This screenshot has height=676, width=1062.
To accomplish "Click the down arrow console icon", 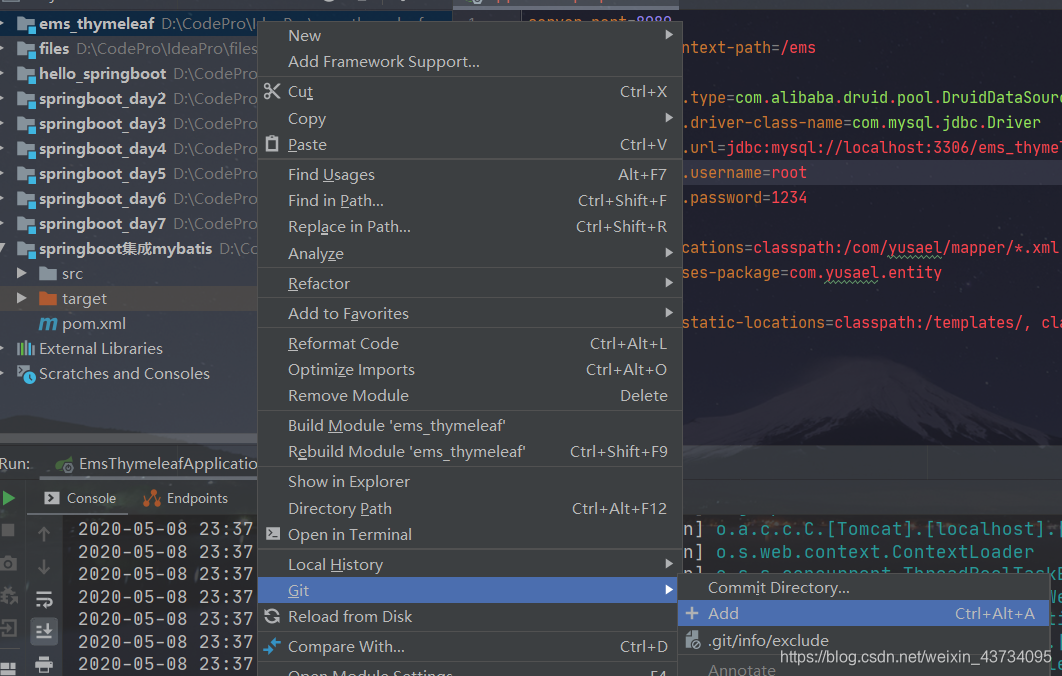I will (x=44, y=567).
